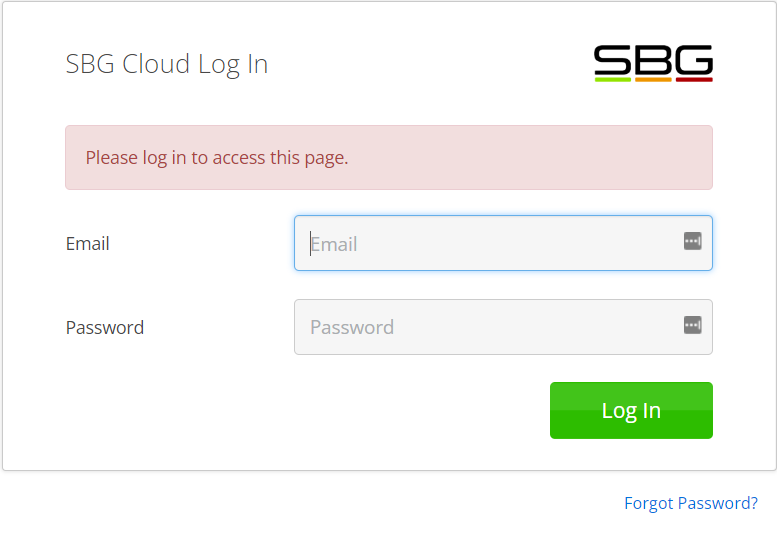Click the green bar under the logo's S
777x557 pixels.
[x=612, y=79]
